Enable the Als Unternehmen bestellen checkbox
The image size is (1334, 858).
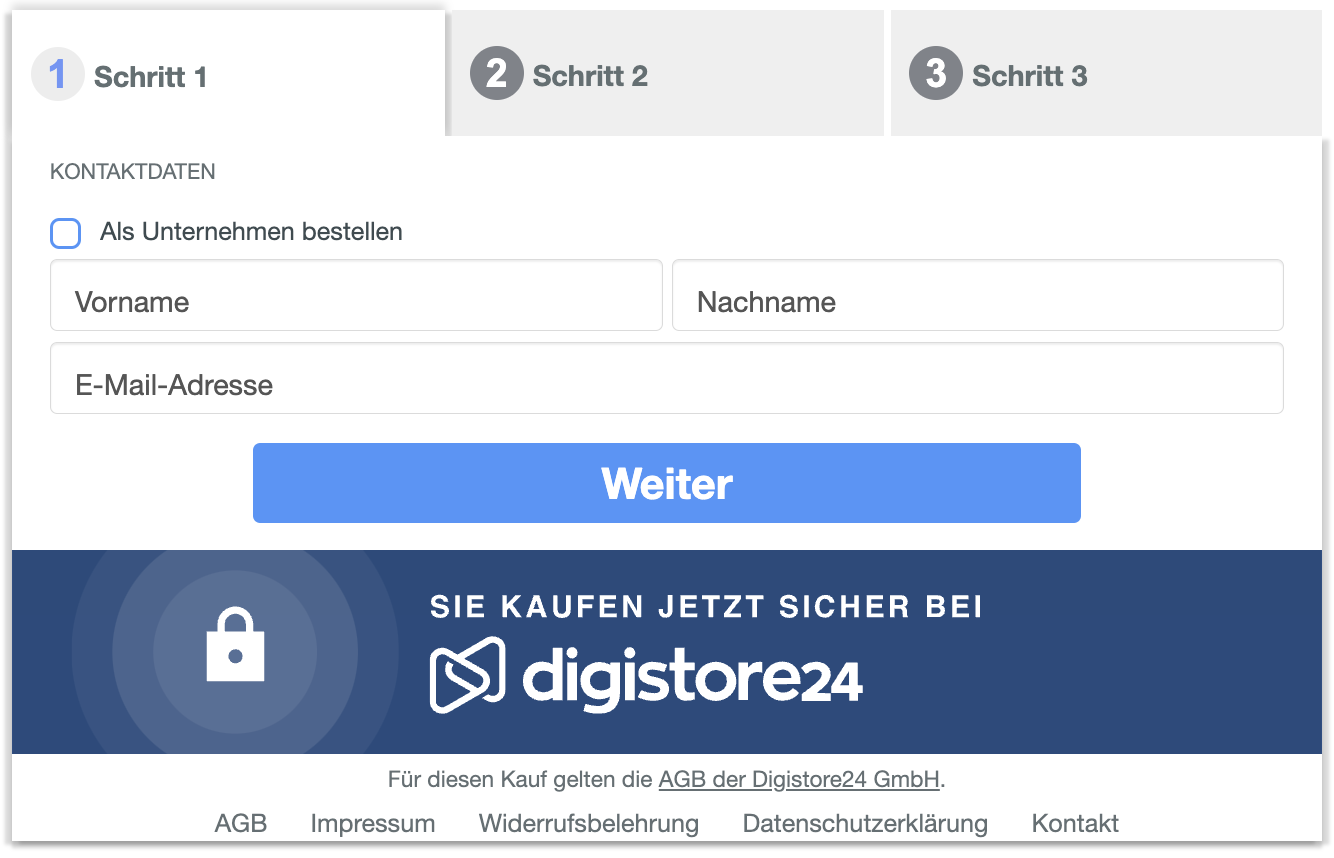[66, 233]
